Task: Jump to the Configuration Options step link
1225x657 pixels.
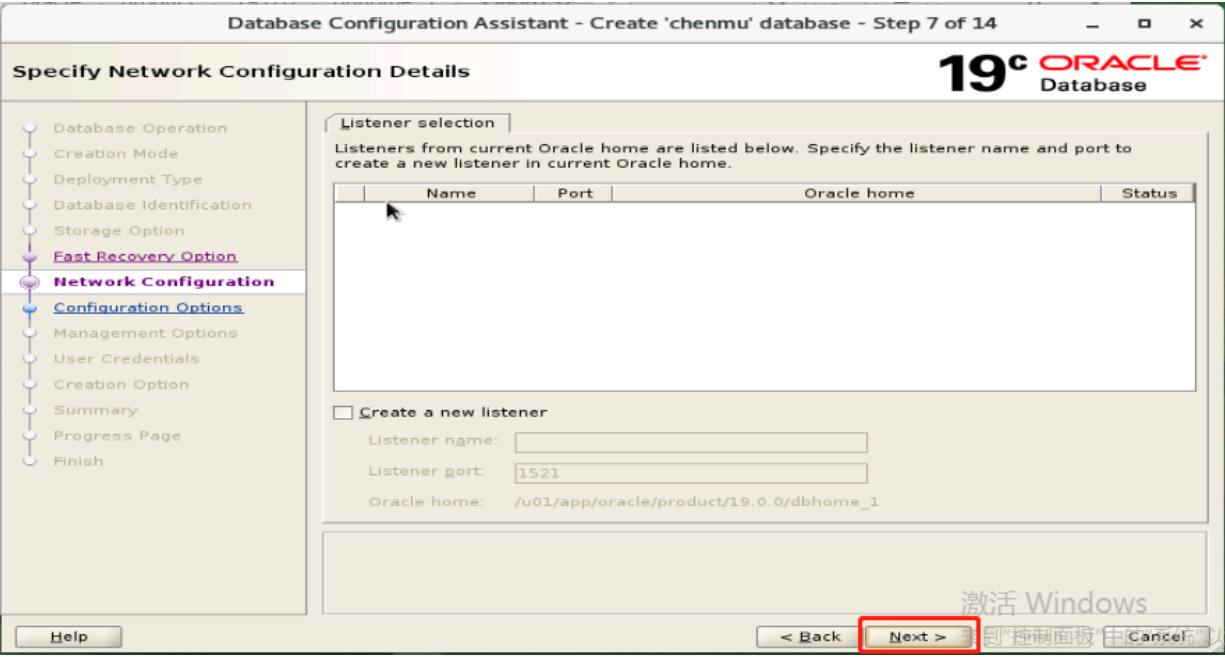Action: (x=148, y=307)
